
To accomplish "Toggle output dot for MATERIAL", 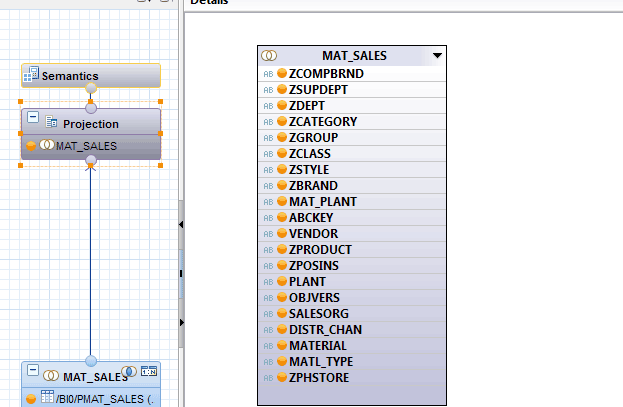I will pyautogui.click(x=282, y=345).
